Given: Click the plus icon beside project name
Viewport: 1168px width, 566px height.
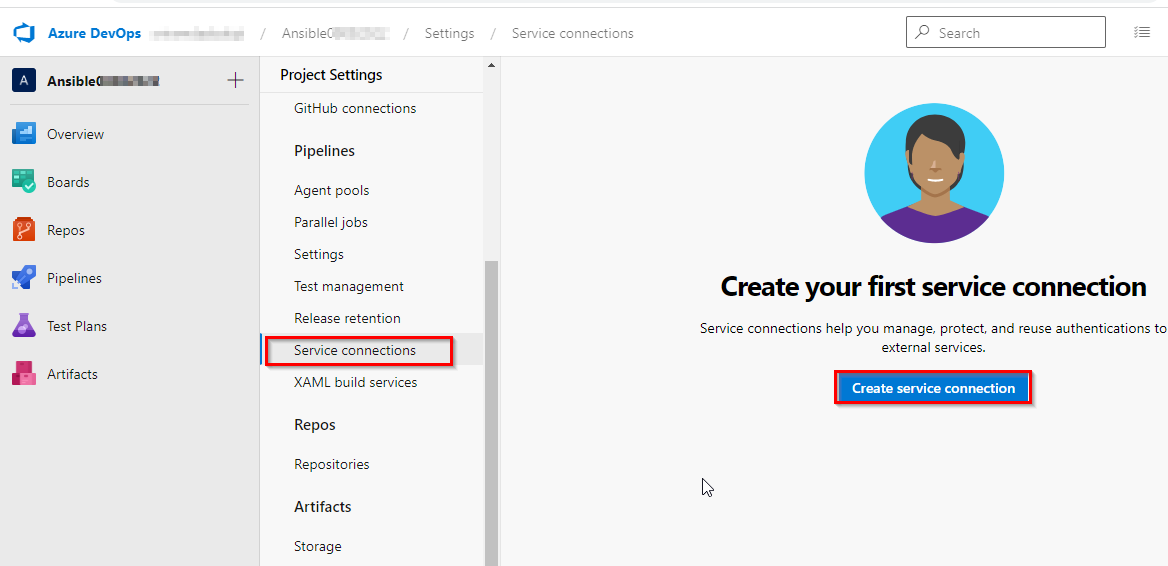Looking at the screenshot, I should pos(235,80).
